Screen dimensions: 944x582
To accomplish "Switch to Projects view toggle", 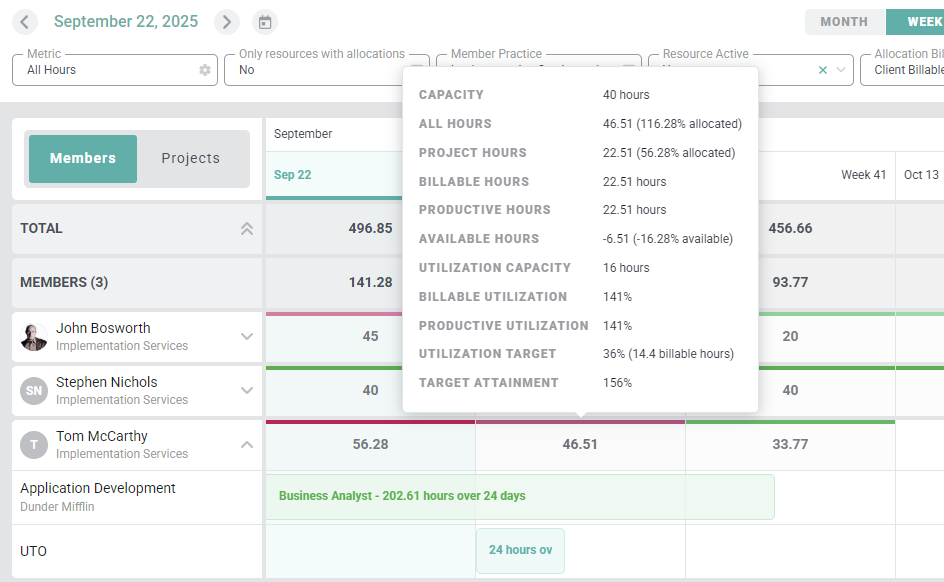I will (x=190, y=158).
